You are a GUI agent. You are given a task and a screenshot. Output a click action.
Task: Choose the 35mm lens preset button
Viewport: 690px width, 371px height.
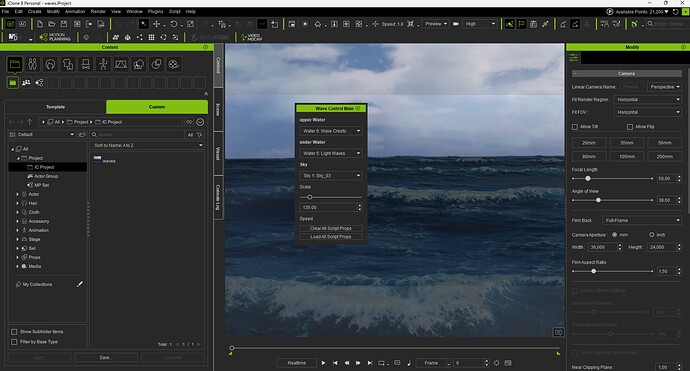[x=627, y=143]
